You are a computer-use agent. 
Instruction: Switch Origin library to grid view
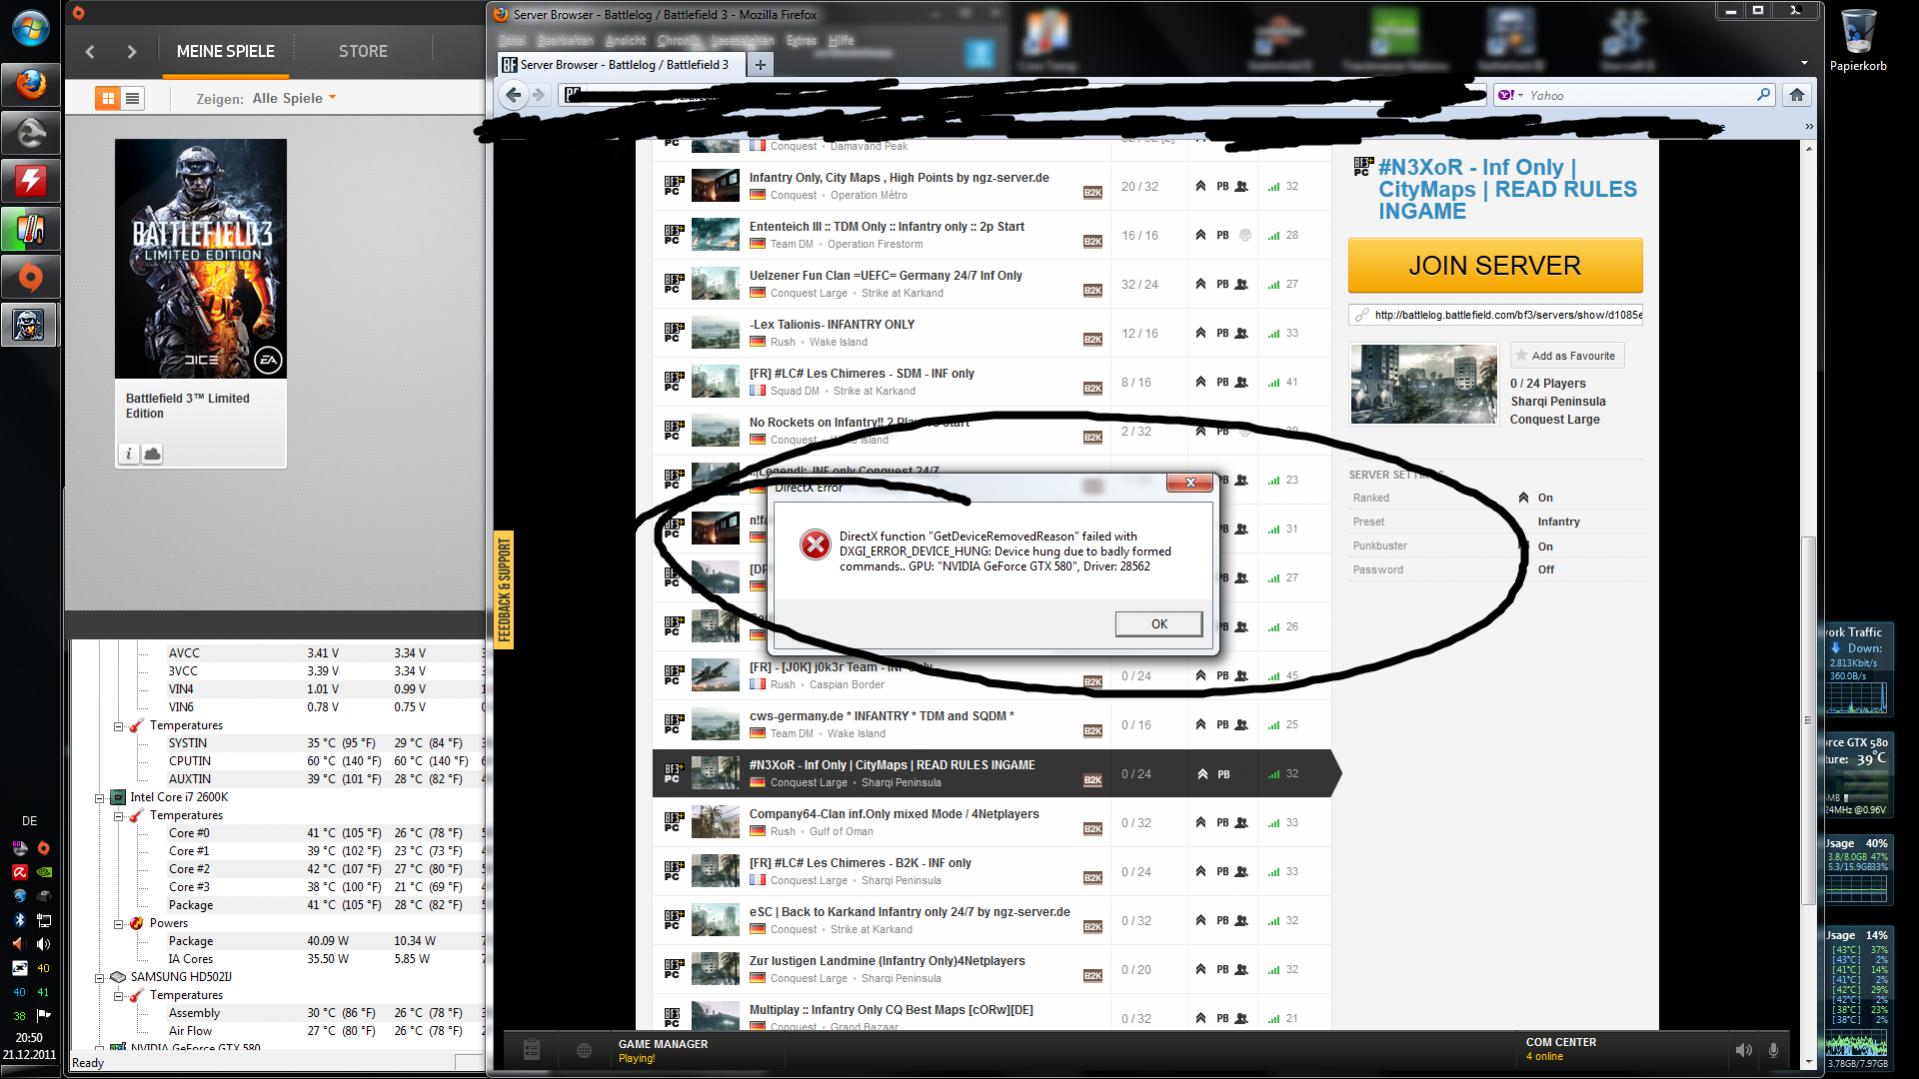pos(107,98)
